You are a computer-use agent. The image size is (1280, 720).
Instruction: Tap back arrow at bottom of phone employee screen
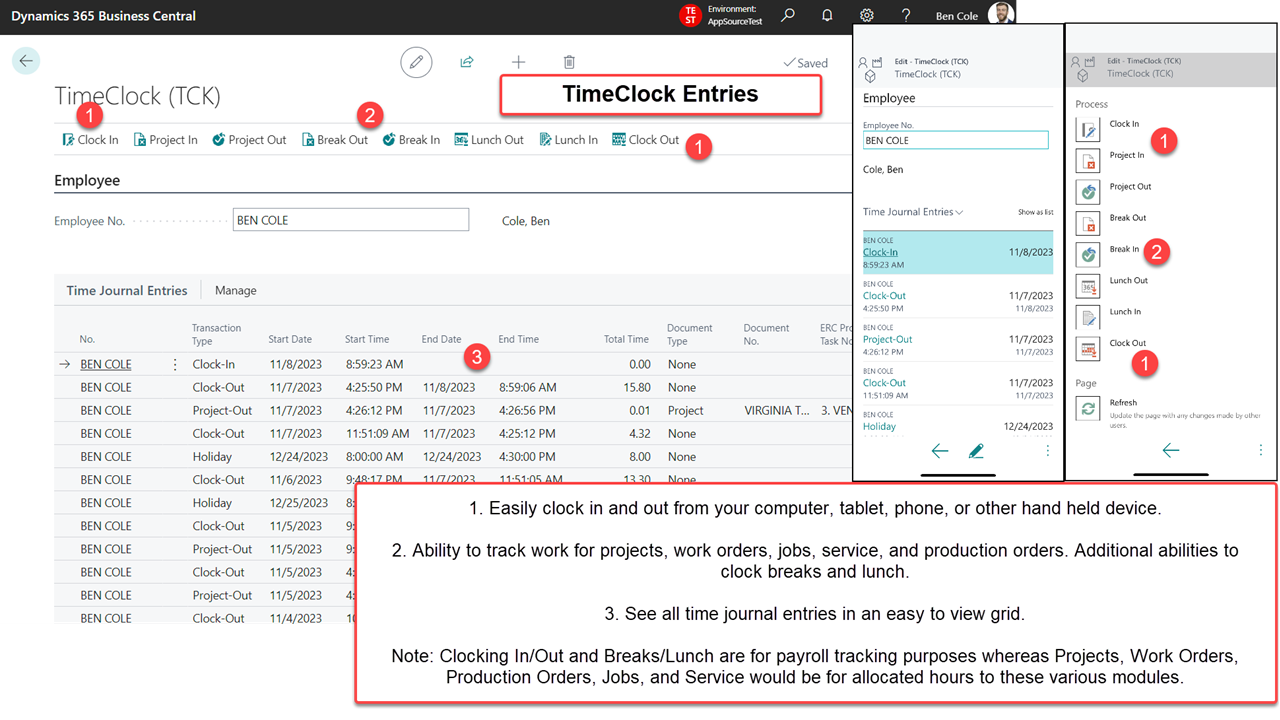point(940,451)
